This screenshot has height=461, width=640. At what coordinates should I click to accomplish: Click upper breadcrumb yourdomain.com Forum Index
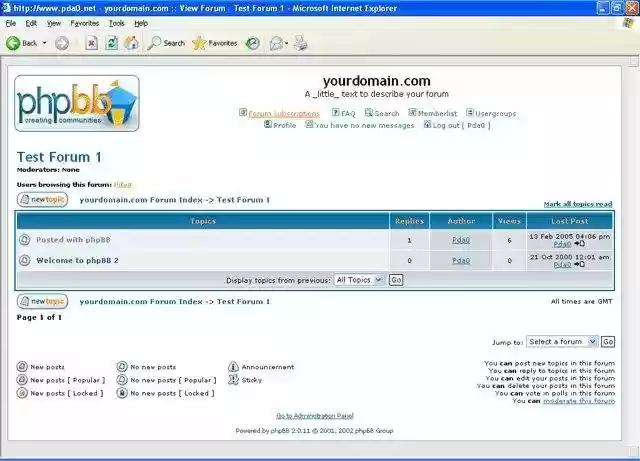(x=141, y=200)
